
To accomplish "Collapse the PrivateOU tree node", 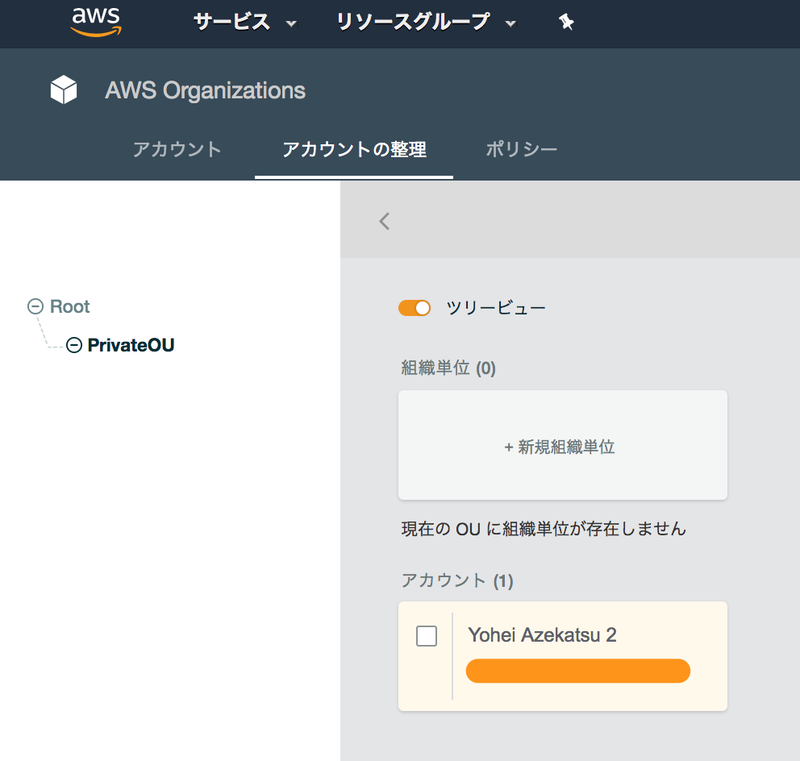I will (74, 345).
